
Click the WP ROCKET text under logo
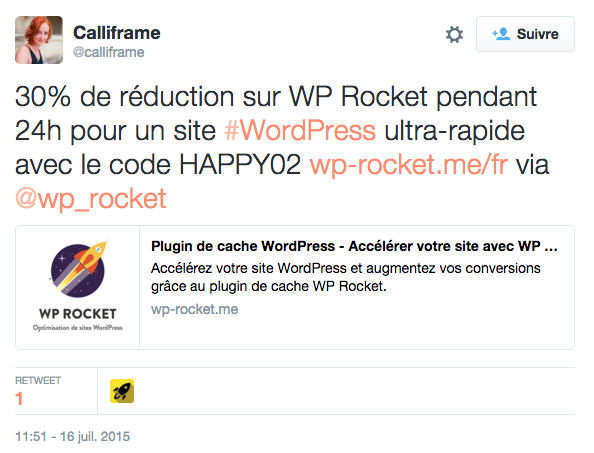pyautogui.click(x=78, y=314)
